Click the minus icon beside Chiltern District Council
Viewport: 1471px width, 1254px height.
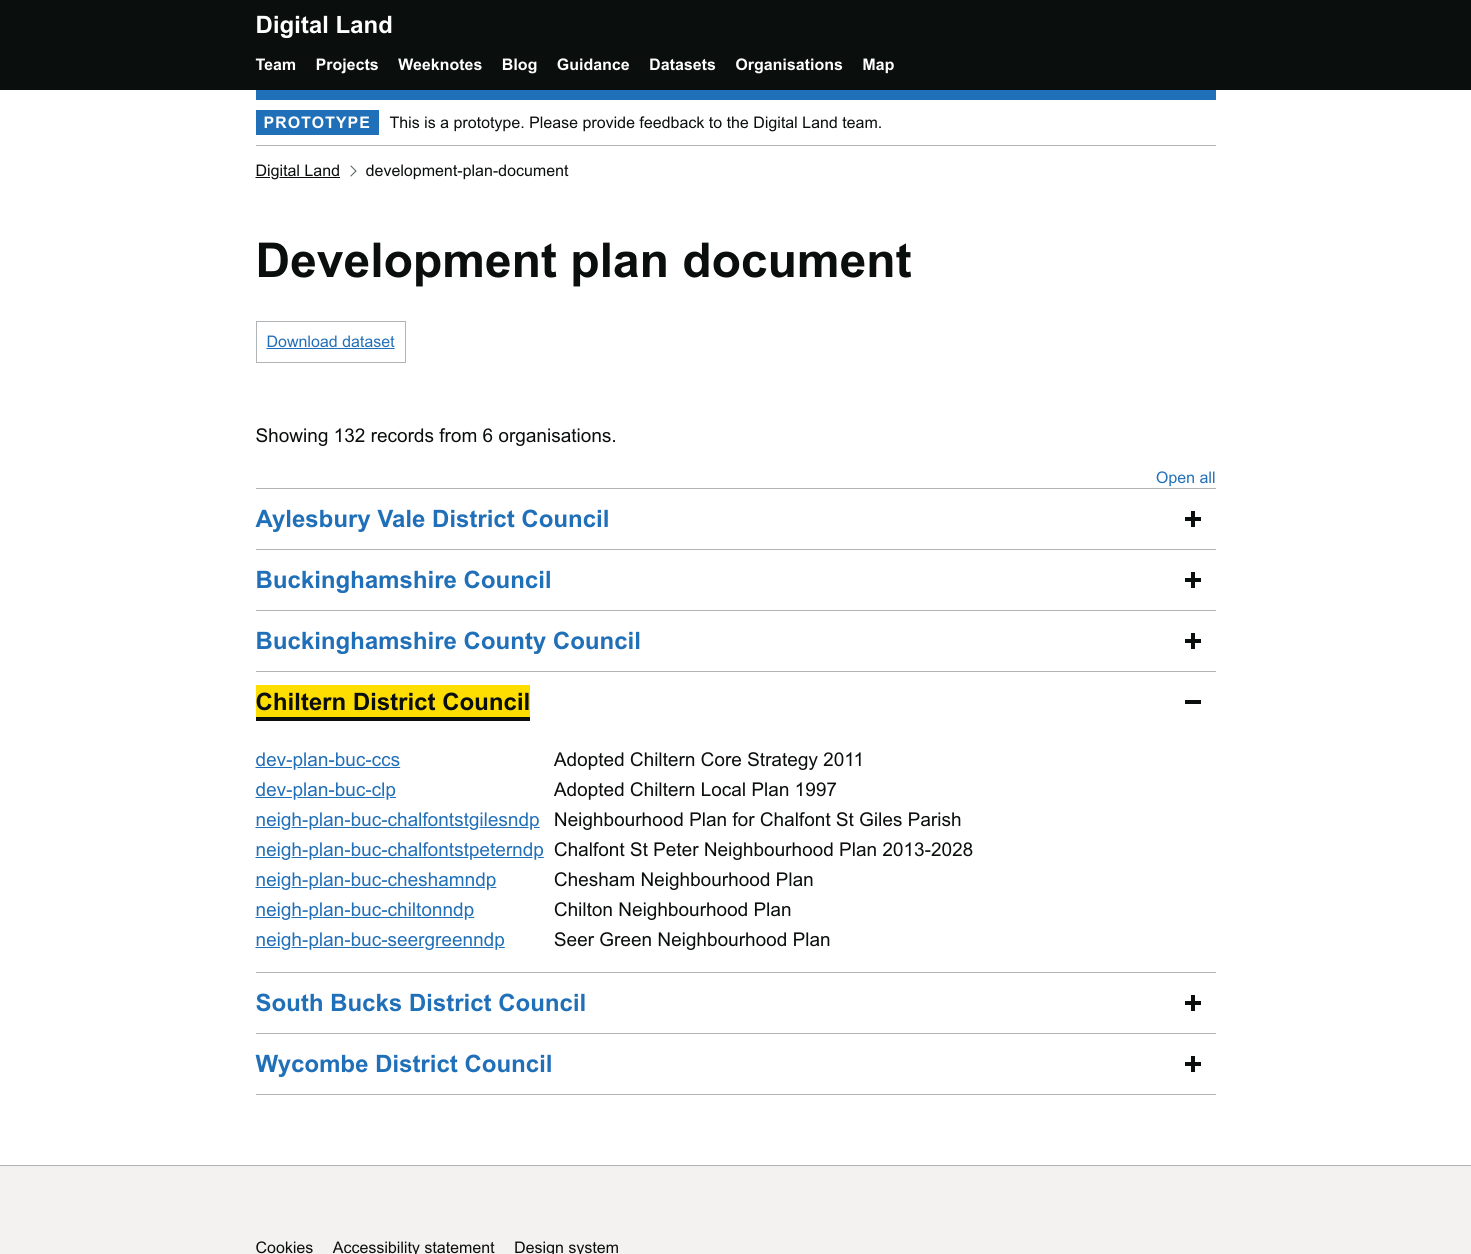(1192, 702)
